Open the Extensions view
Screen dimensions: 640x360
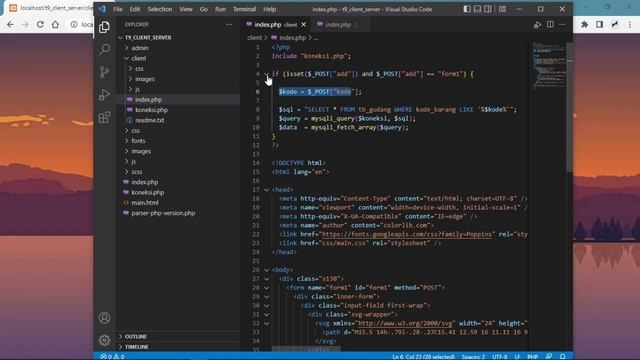104,118
